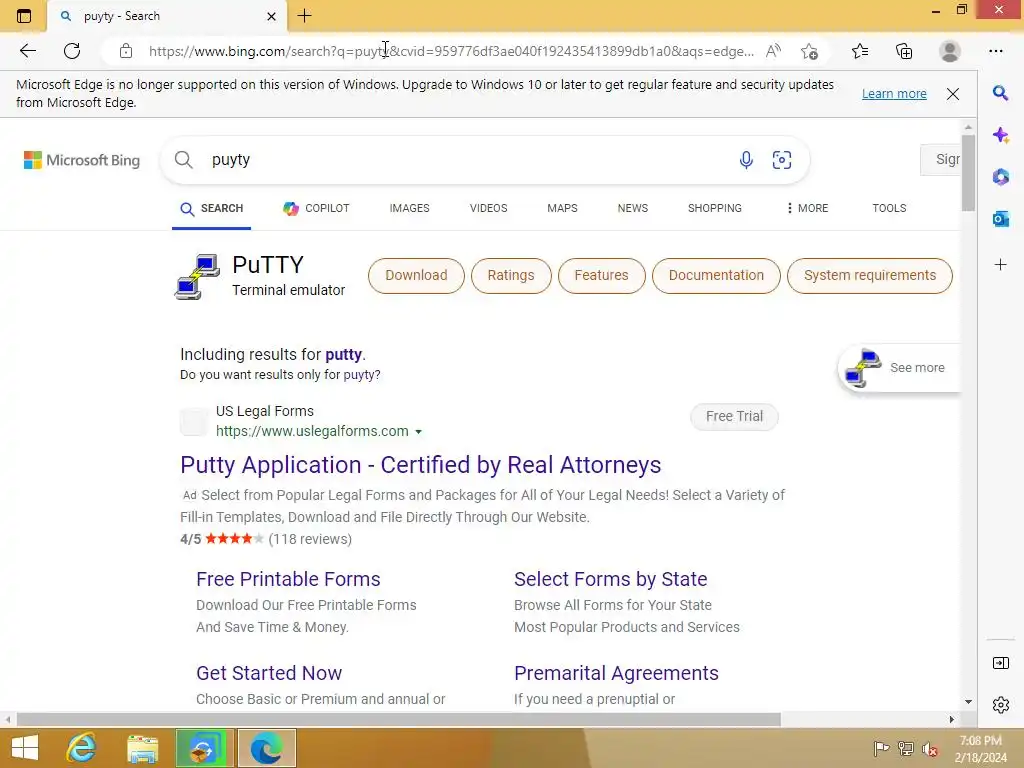Viewport: 1024px width, 768px height.
Task: Open sidebar Search icon
Action: 1000,93
